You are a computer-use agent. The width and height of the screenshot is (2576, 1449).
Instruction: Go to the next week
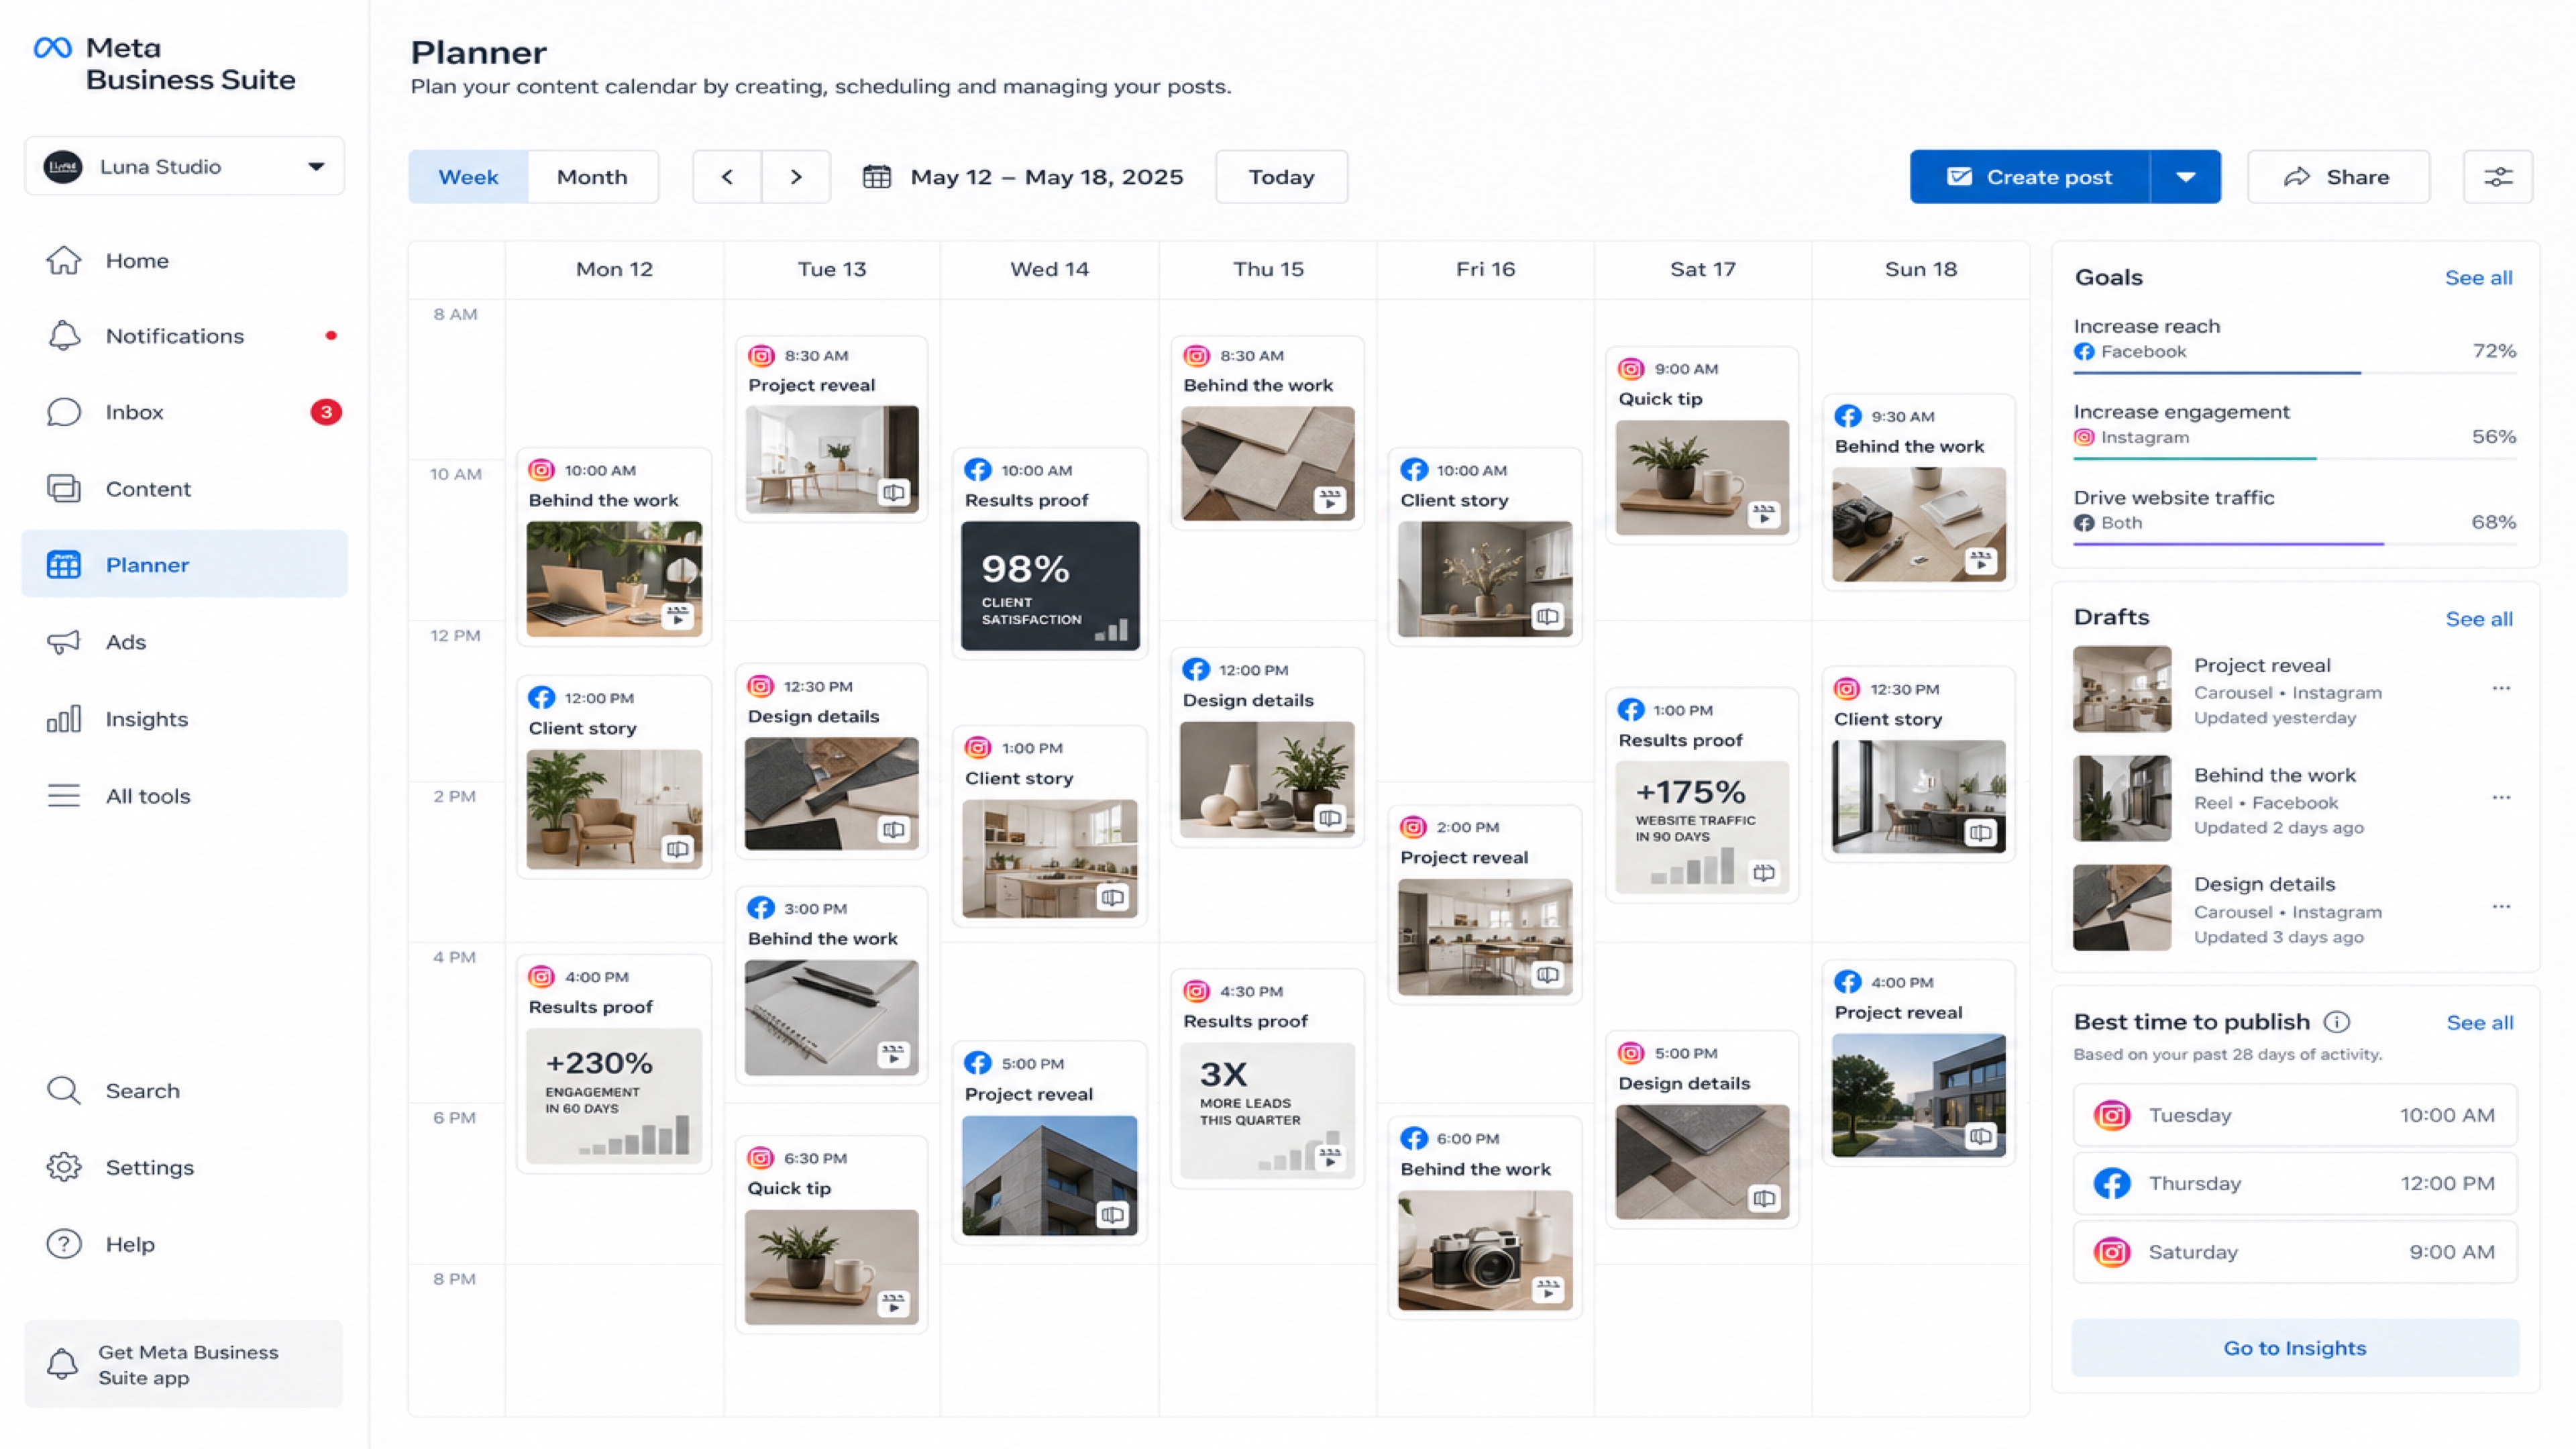[796, 177]
